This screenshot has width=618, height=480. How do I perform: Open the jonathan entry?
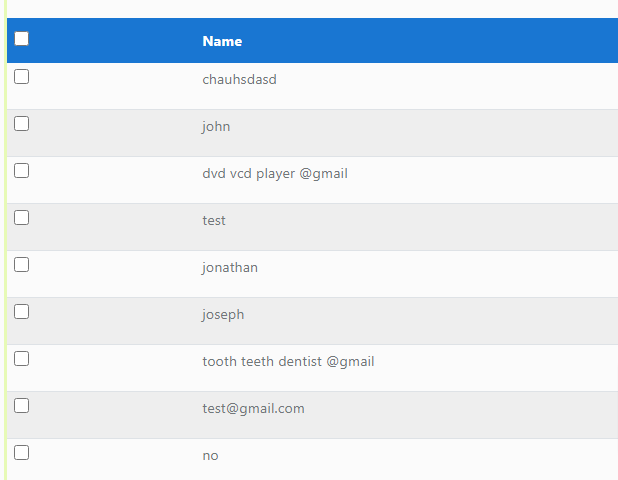(x=230, y=268)
